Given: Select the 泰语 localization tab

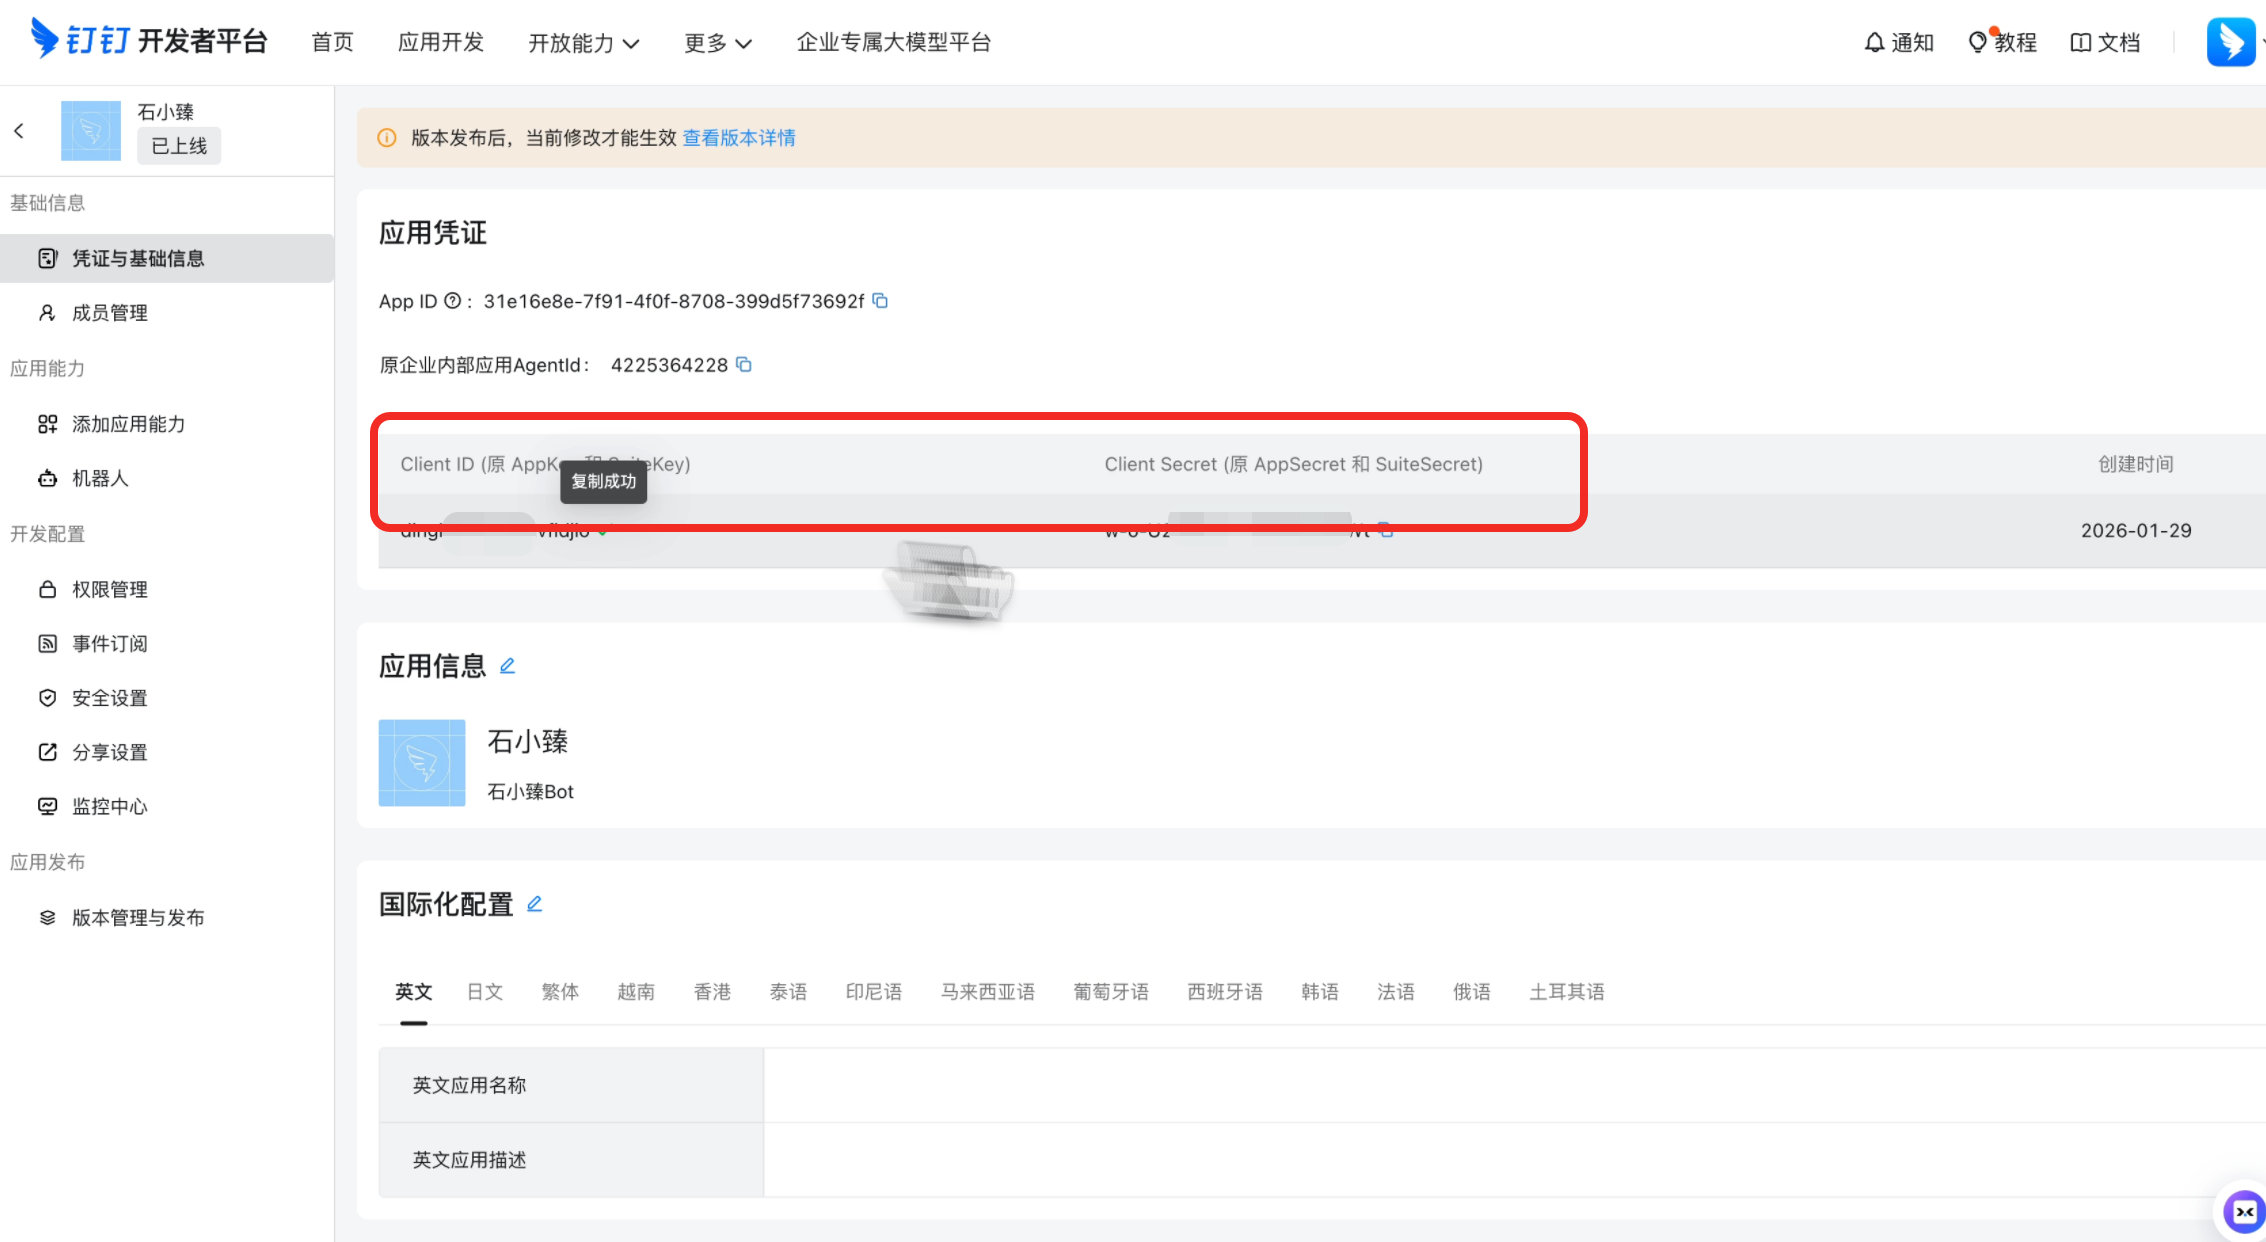Looking at the screenshot, I should (x=788, y=991).
